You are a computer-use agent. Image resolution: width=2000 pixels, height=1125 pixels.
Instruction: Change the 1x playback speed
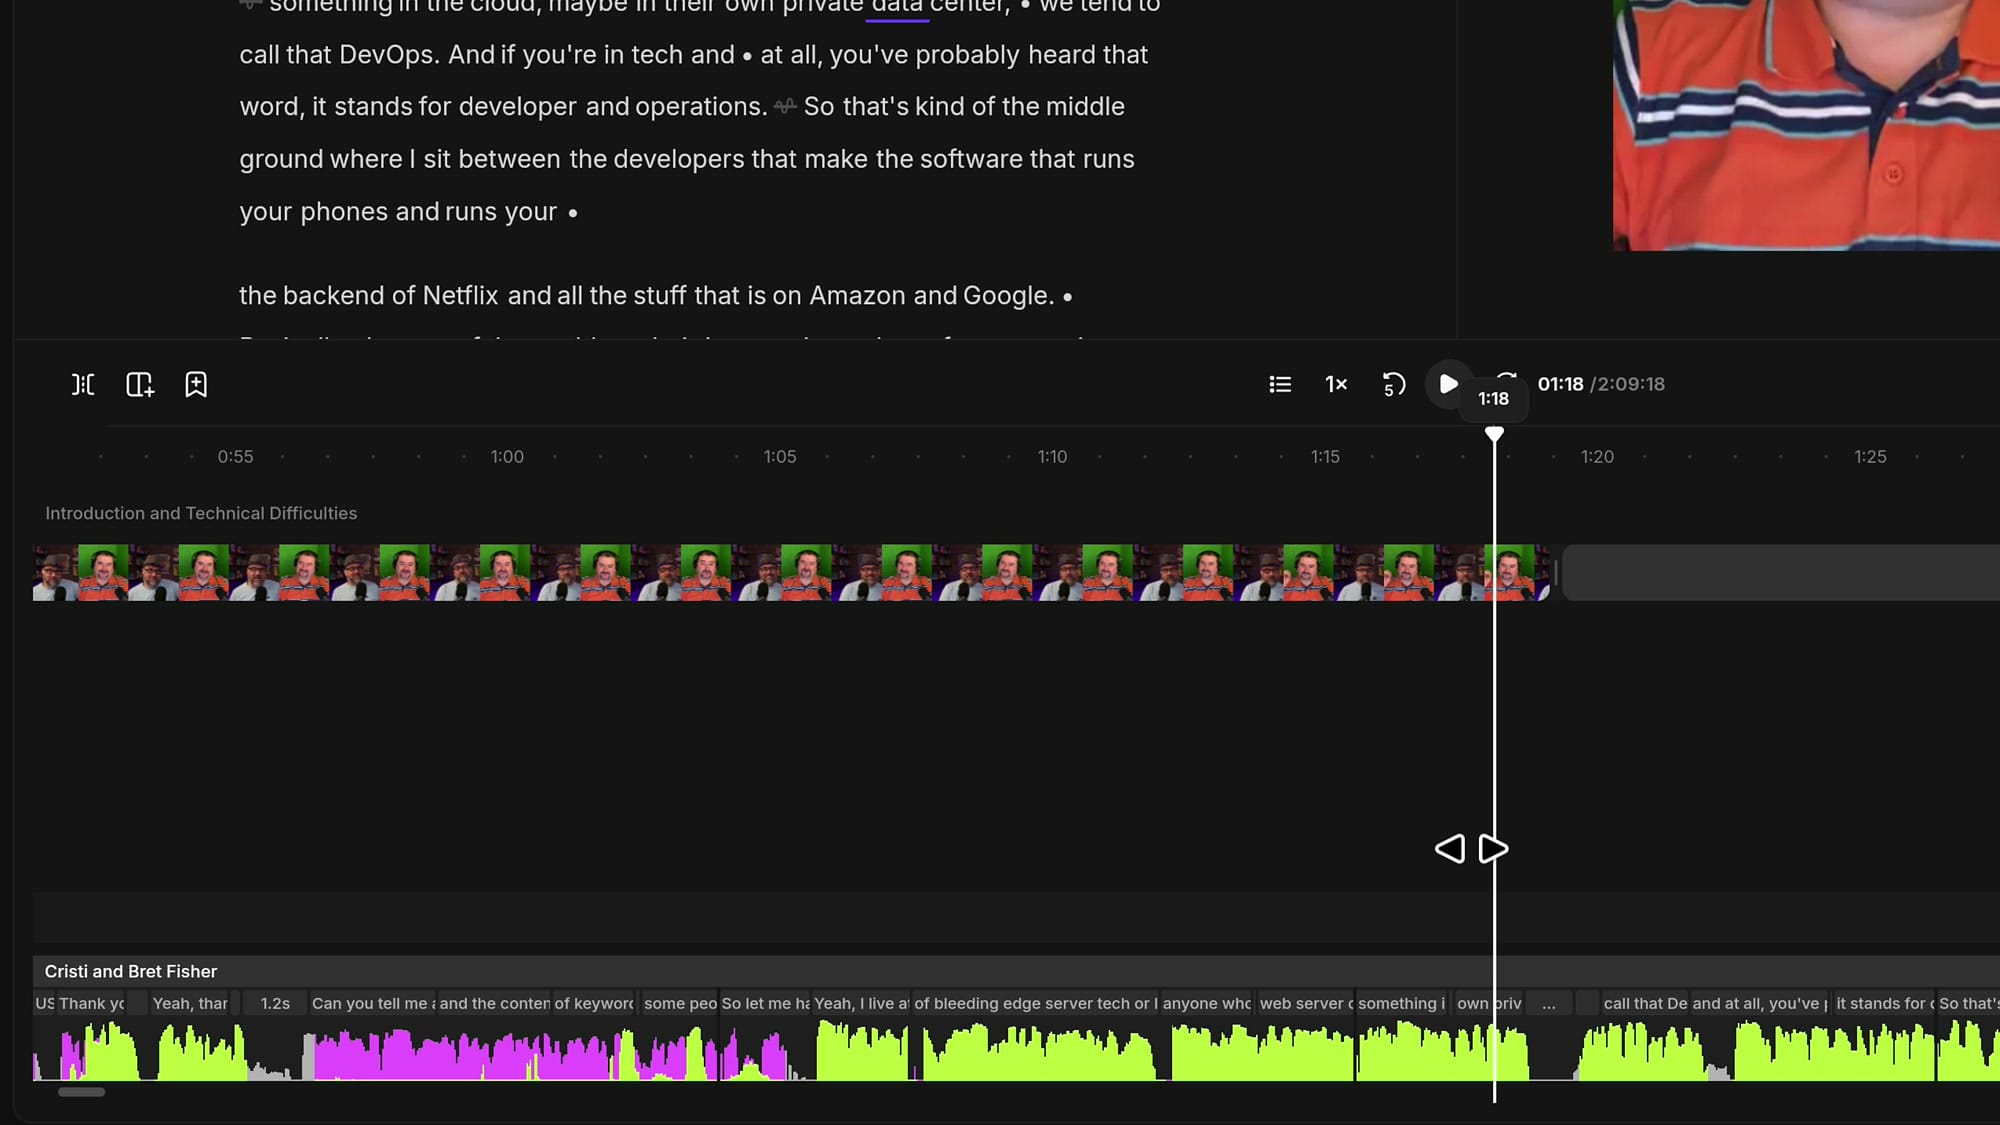1336,384
